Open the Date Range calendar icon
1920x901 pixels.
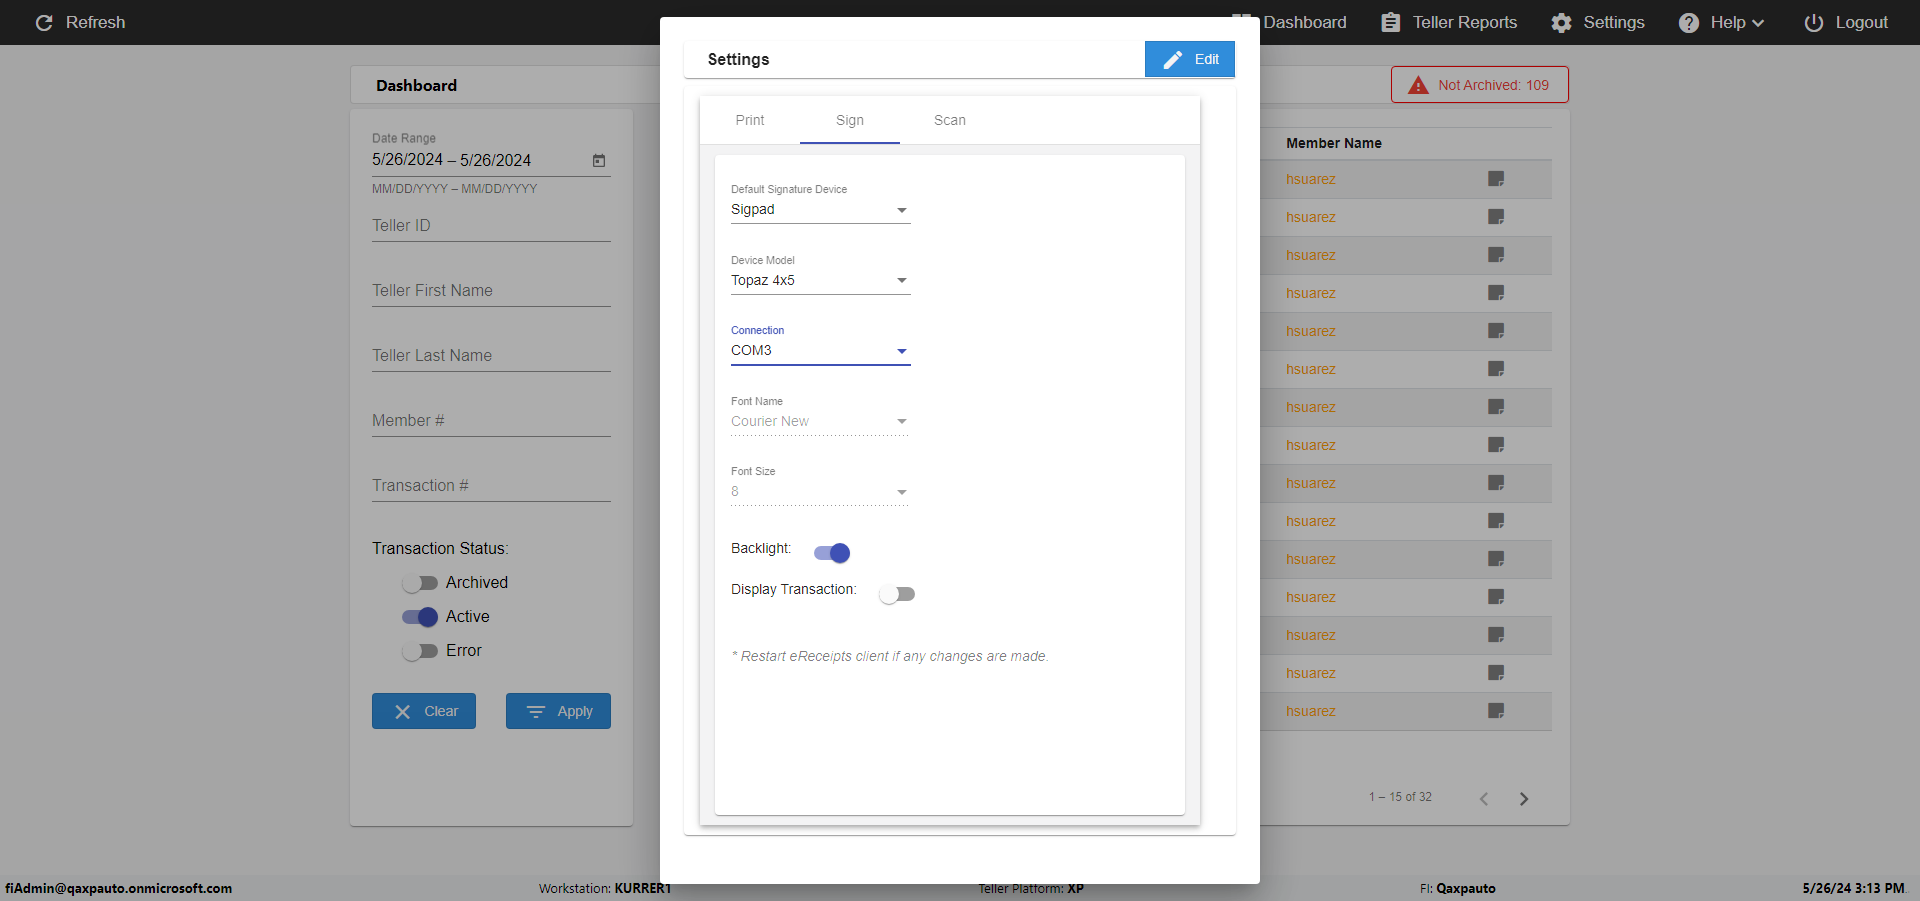[x=599, y=160]
